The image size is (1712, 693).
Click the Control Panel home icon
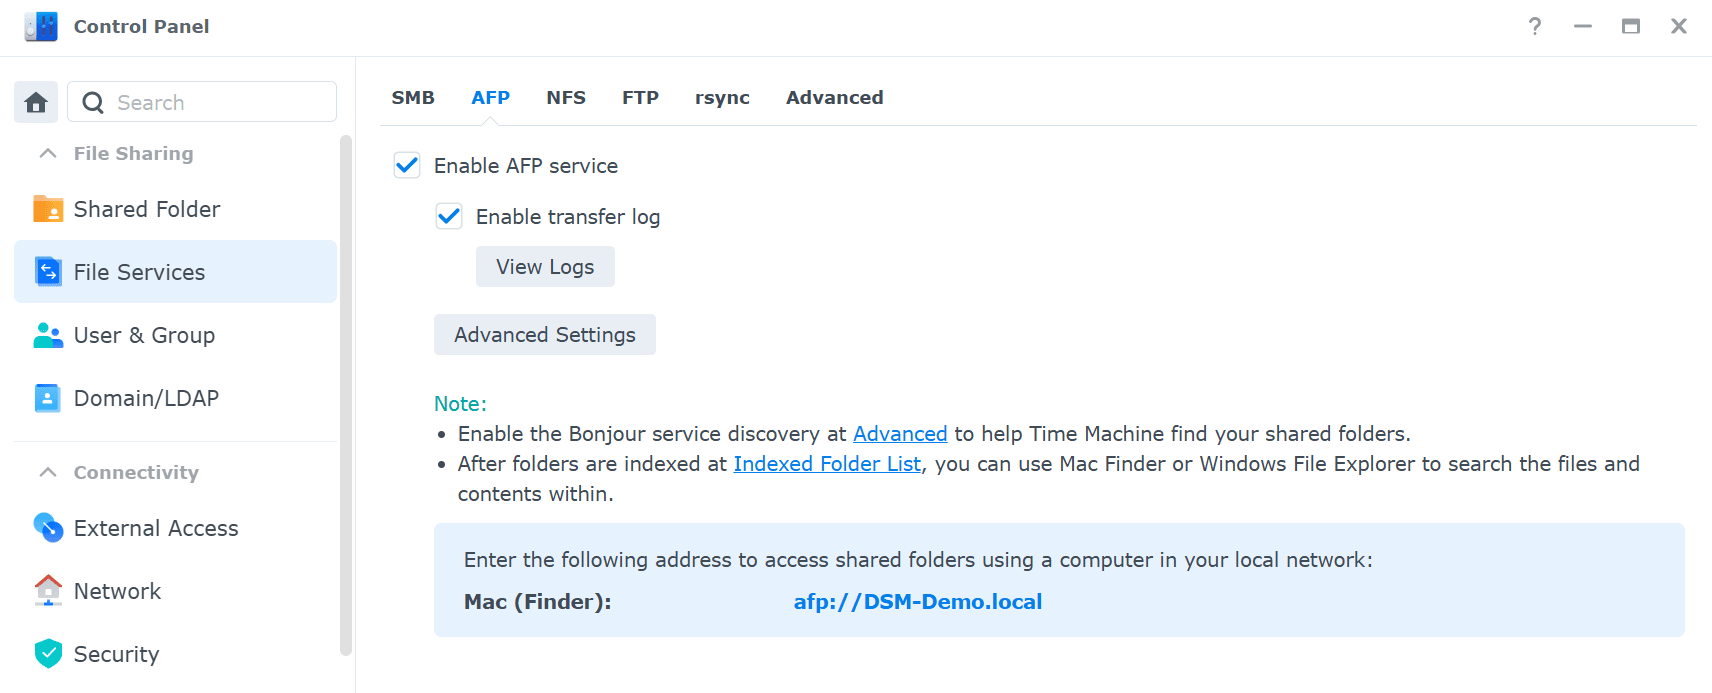click(x=36, y=102)
